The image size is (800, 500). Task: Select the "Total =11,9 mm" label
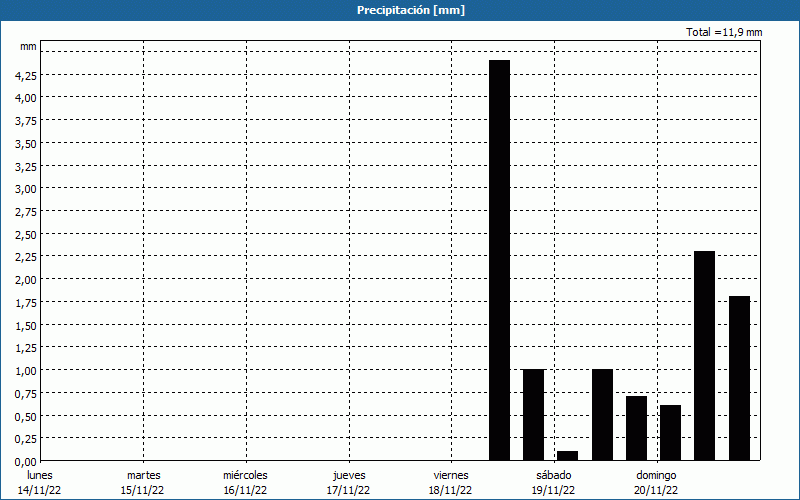(x=724, y=32)
